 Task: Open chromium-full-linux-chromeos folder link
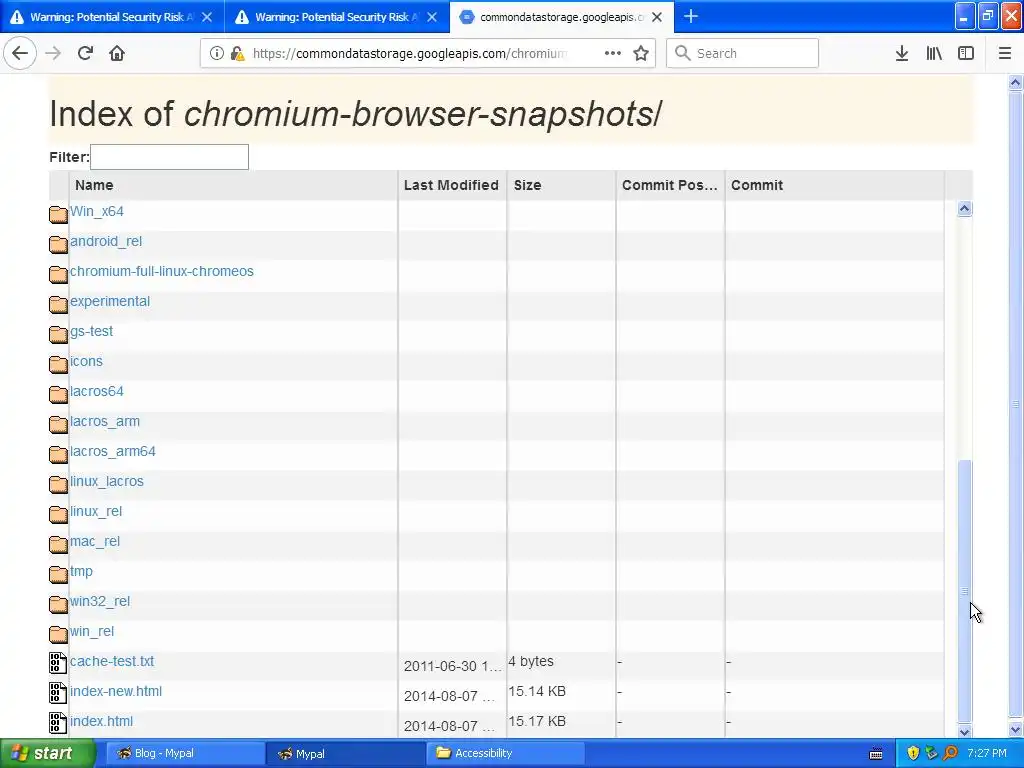[x=161, y=272]
